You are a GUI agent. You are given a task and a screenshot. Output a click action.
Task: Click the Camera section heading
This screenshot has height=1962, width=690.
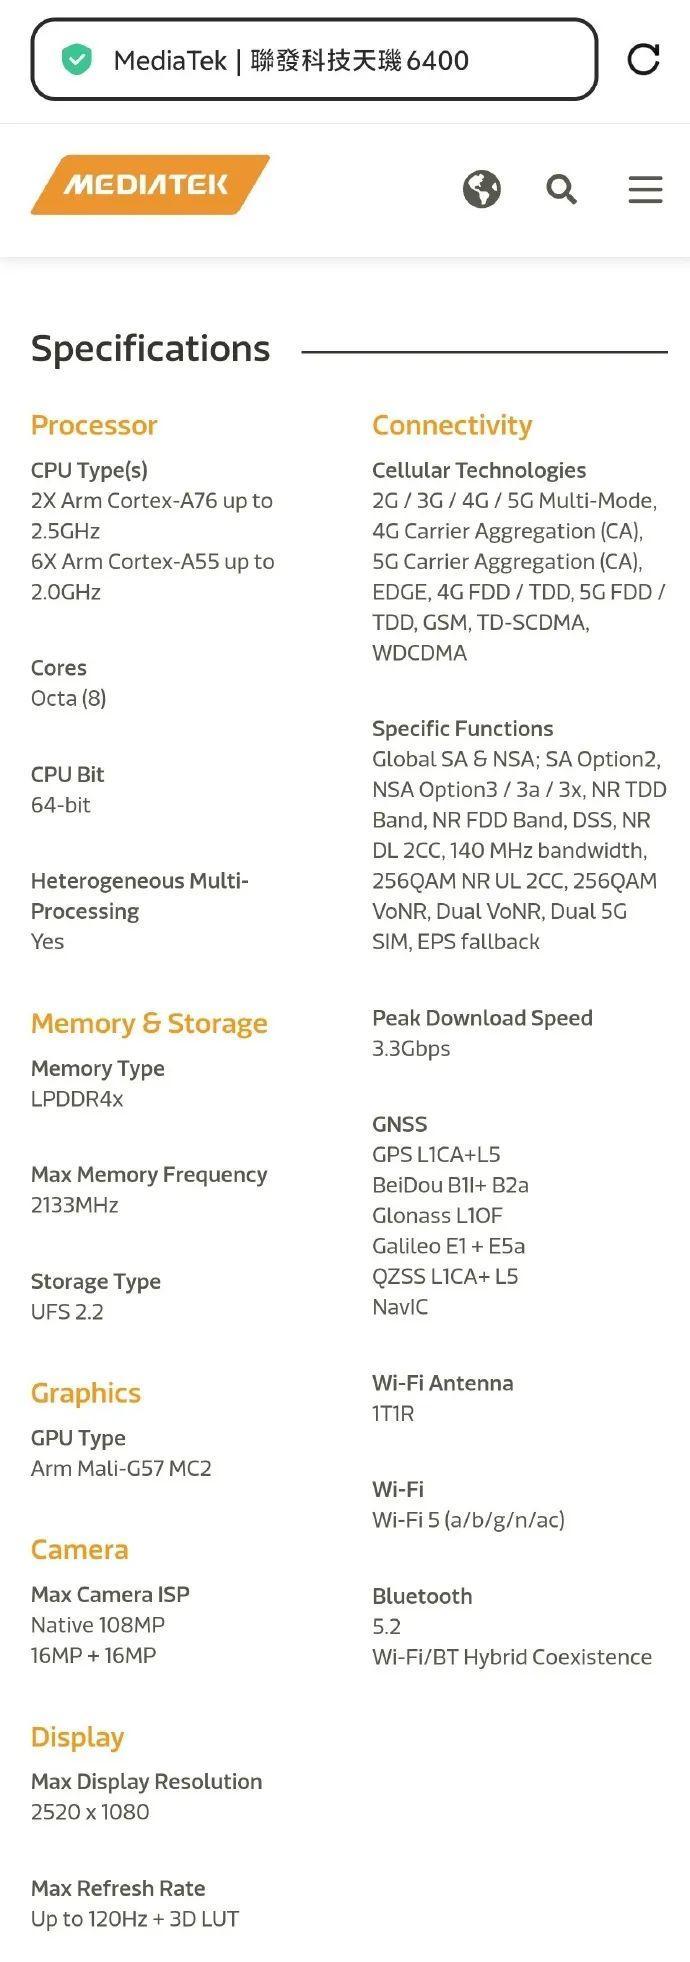point(80,1549)
